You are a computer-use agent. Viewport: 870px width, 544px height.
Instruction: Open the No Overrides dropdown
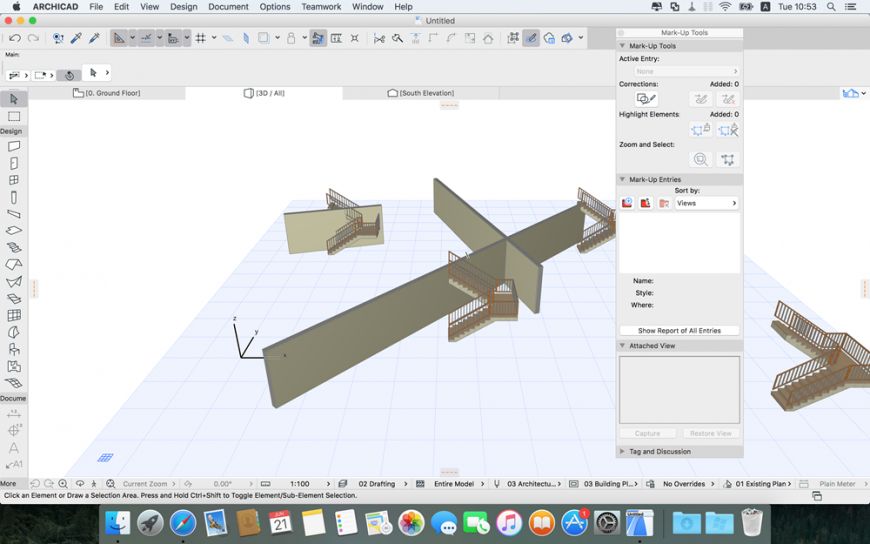click(x=682, y=484)
